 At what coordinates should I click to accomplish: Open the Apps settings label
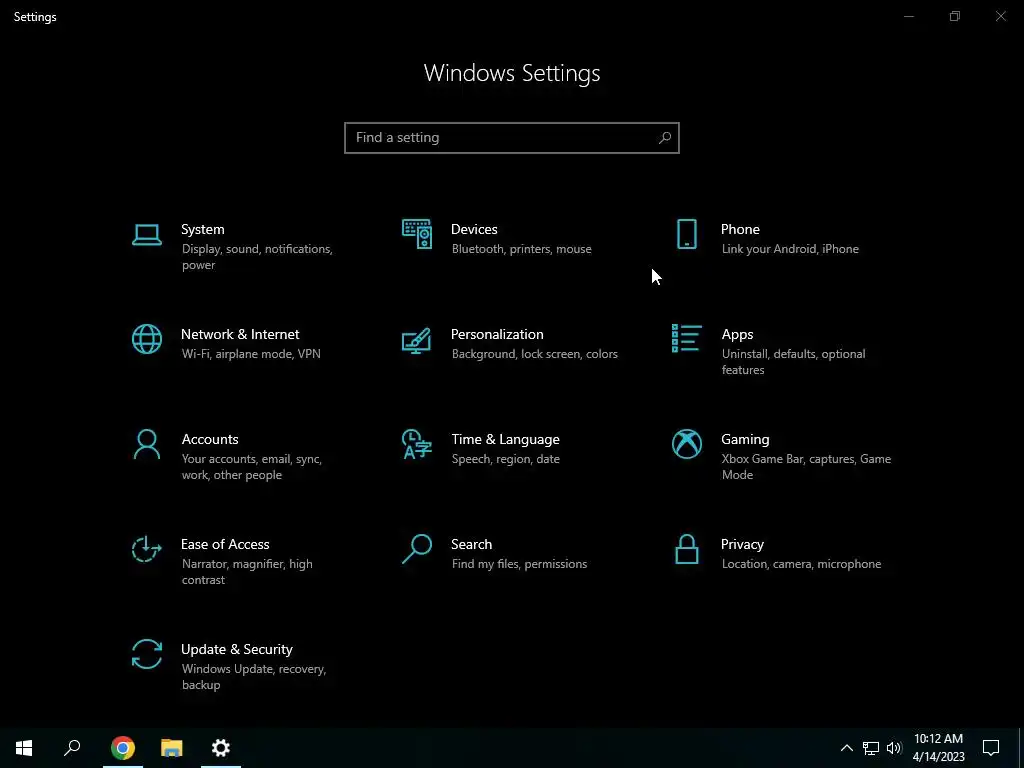pyautogui.click(x=737, y=334)
